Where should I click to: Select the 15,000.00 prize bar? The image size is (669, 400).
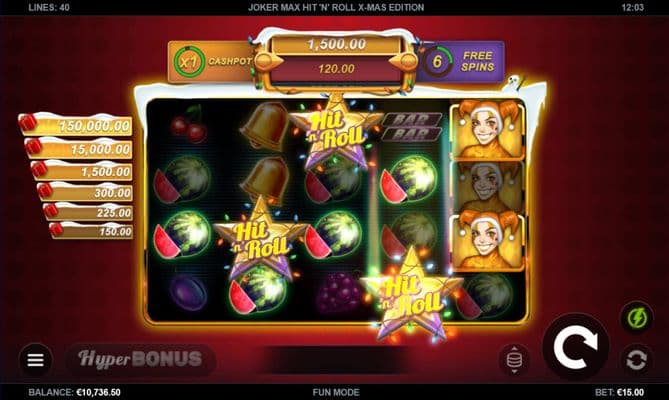click(x=79, y=148)
